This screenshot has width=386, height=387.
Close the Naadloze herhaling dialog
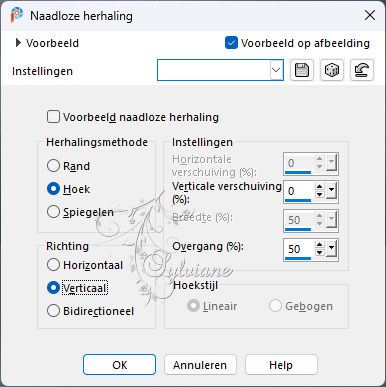pyautogui.click(x=370, y=15)
